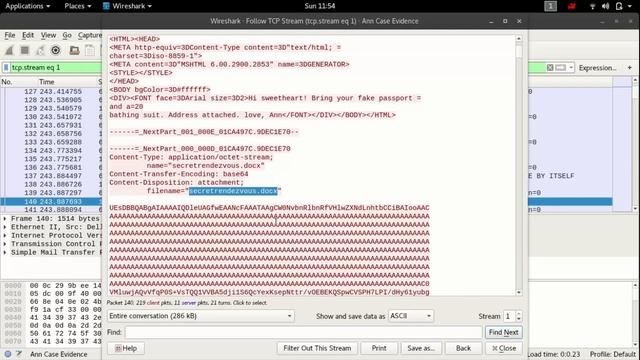Click 'Content-Transfer-Encoding: base64' line

point(179,174)
